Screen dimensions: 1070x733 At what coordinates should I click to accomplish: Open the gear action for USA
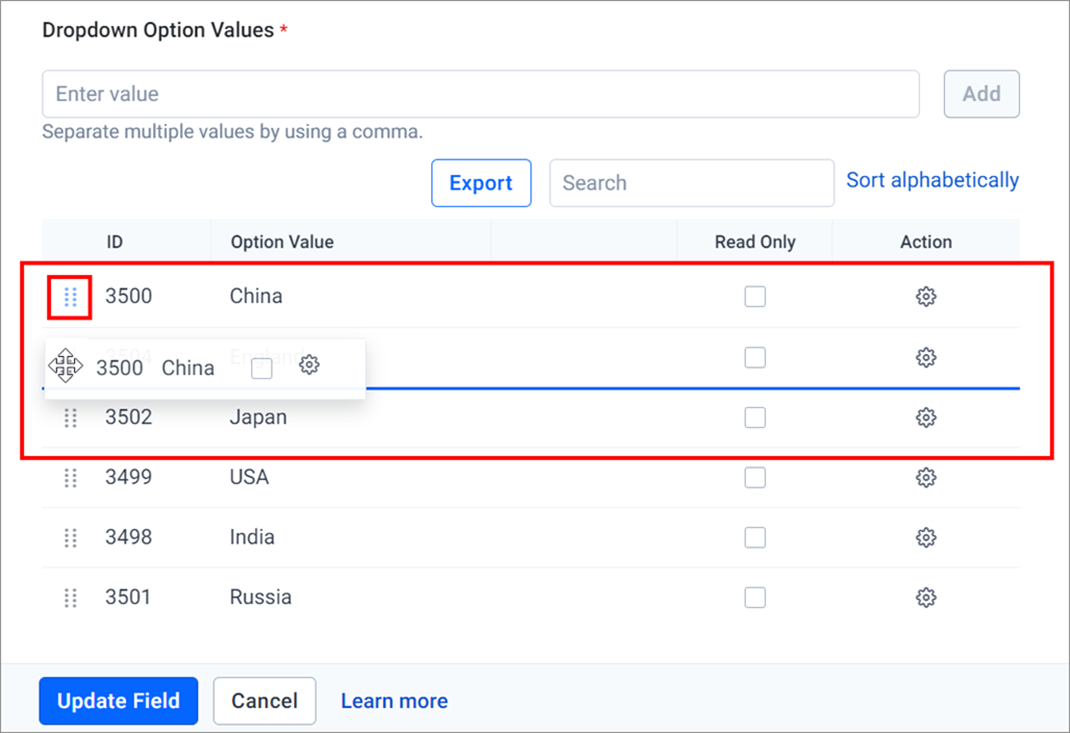click(926, 478)
